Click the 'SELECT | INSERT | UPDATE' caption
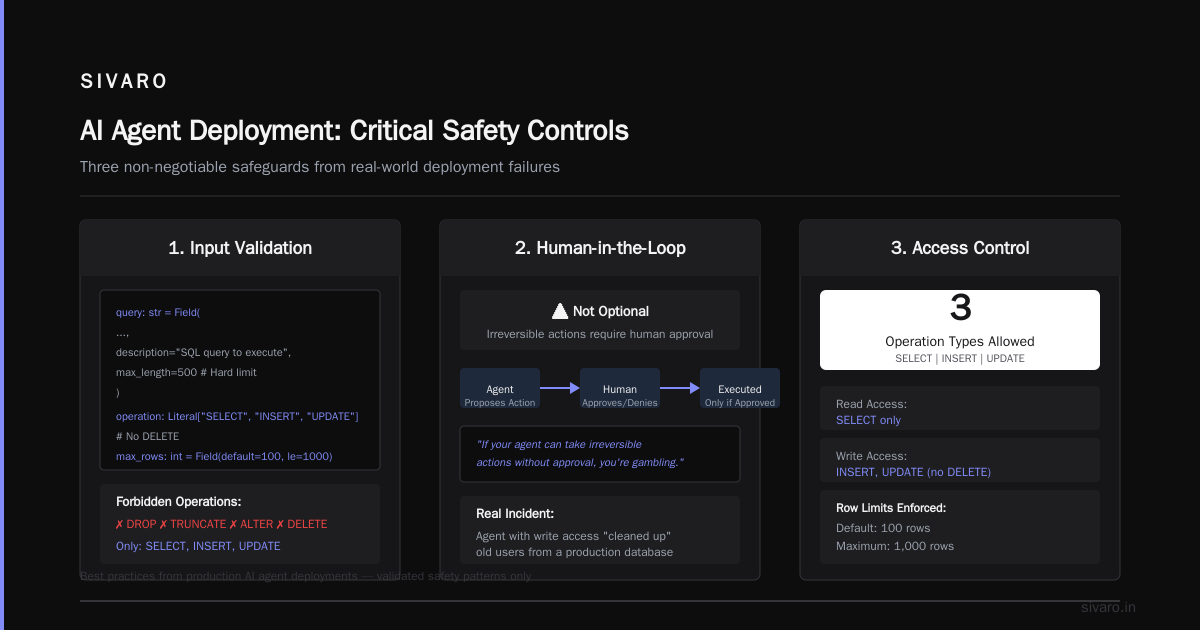 pos(960,358)
